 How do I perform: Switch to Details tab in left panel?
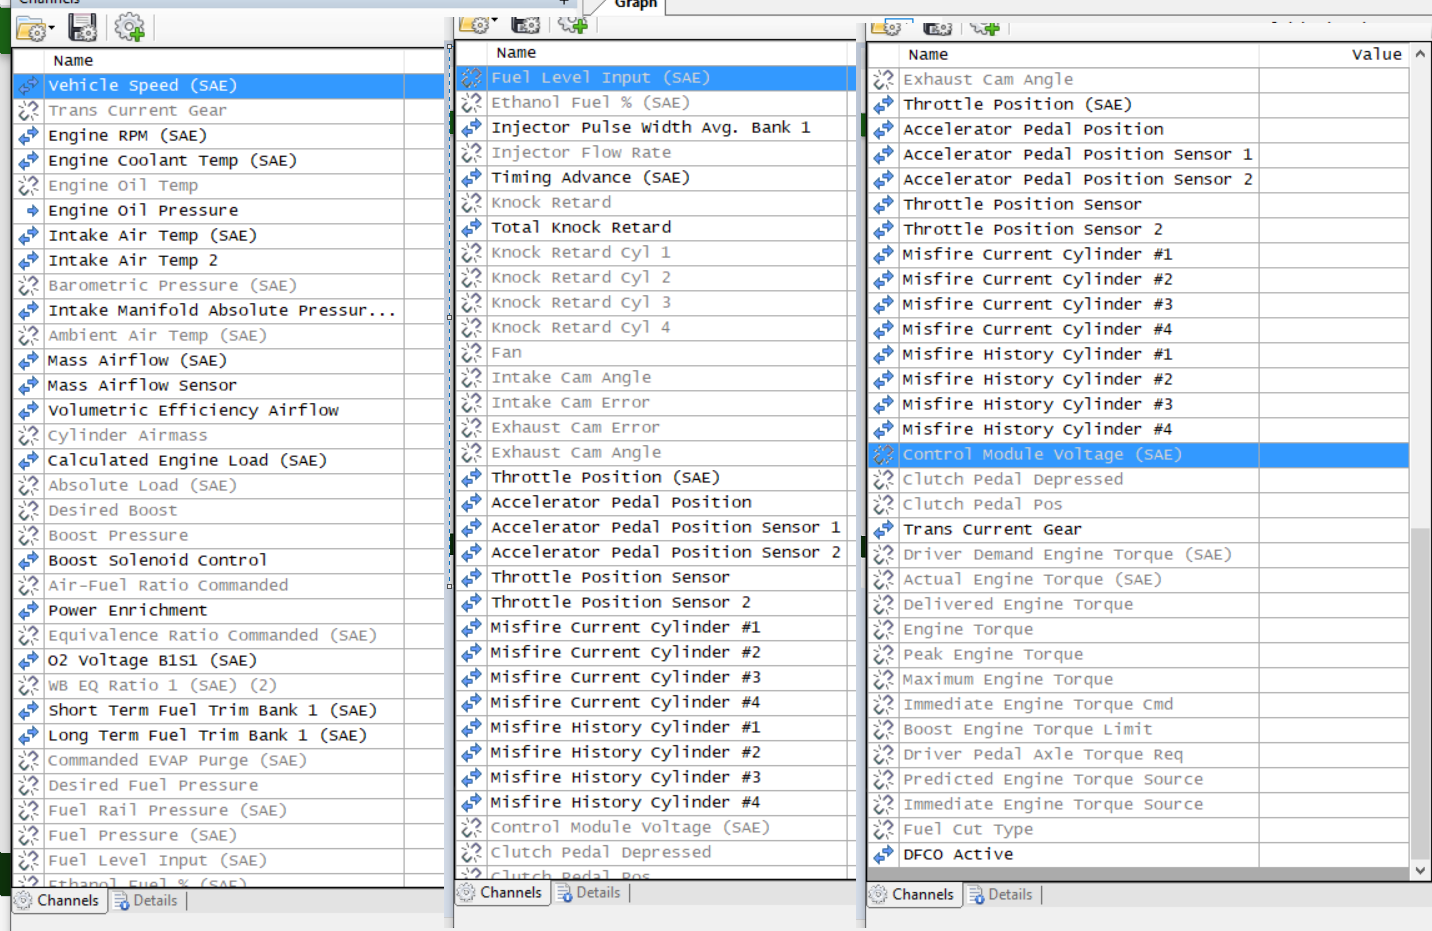146,901
